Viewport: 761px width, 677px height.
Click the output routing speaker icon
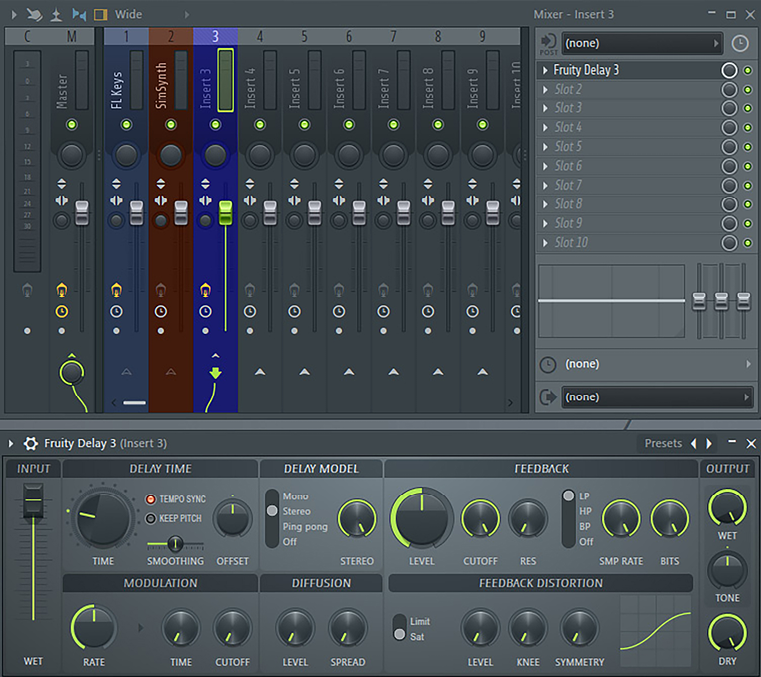tap(548, 397)
